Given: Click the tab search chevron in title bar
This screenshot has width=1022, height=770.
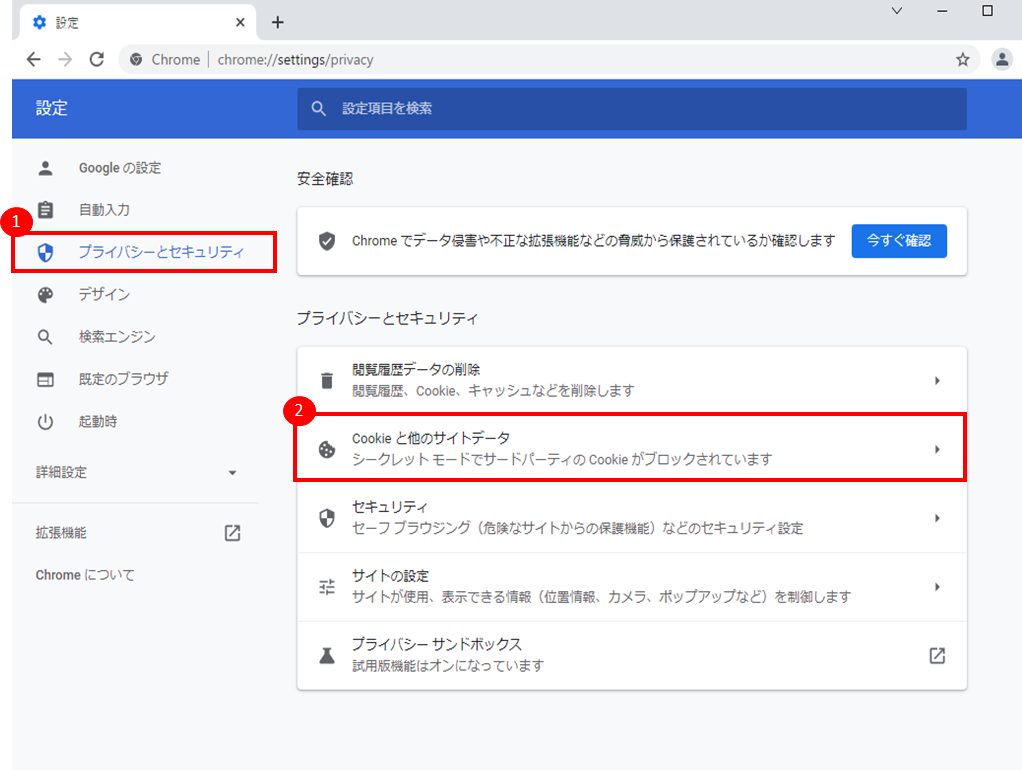Looking at the screenshot, I should [x=897, y=10].
